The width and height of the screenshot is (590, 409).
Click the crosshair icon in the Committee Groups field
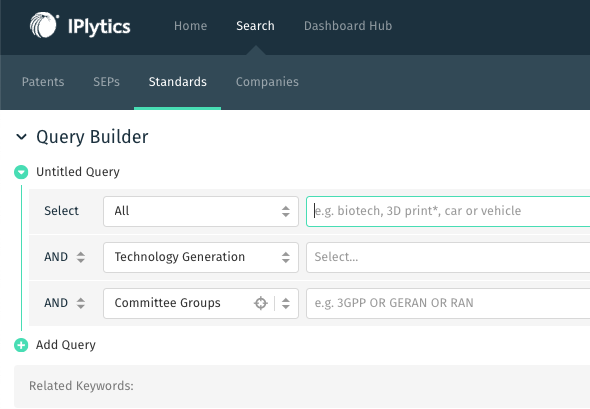pyautogui.click(x=260, y=303)
